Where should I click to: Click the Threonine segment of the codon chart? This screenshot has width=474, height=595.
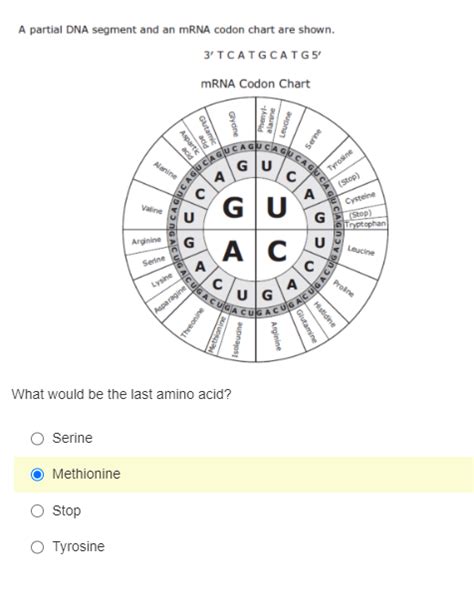[x=192, y=323]
